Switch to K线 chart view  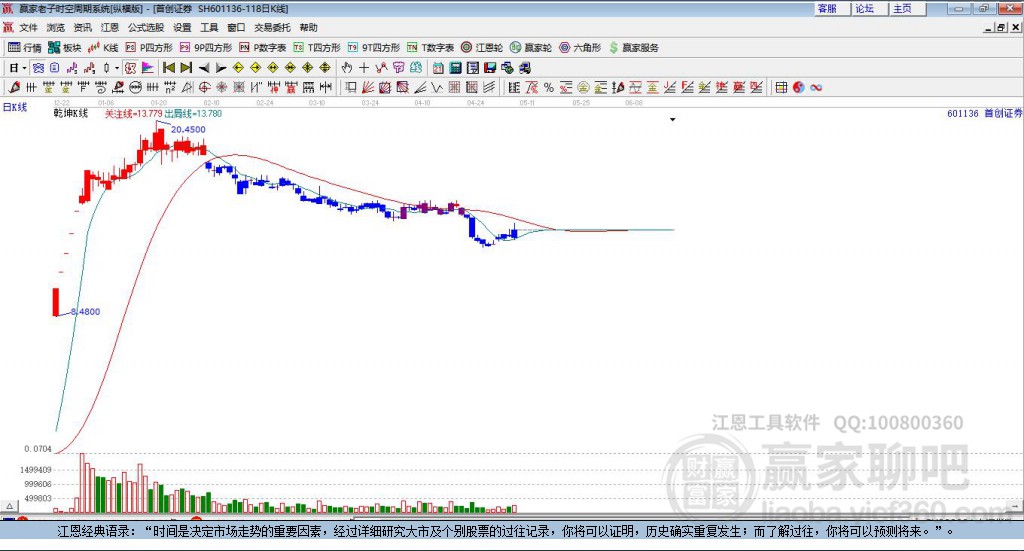click(x=103, y=48)
